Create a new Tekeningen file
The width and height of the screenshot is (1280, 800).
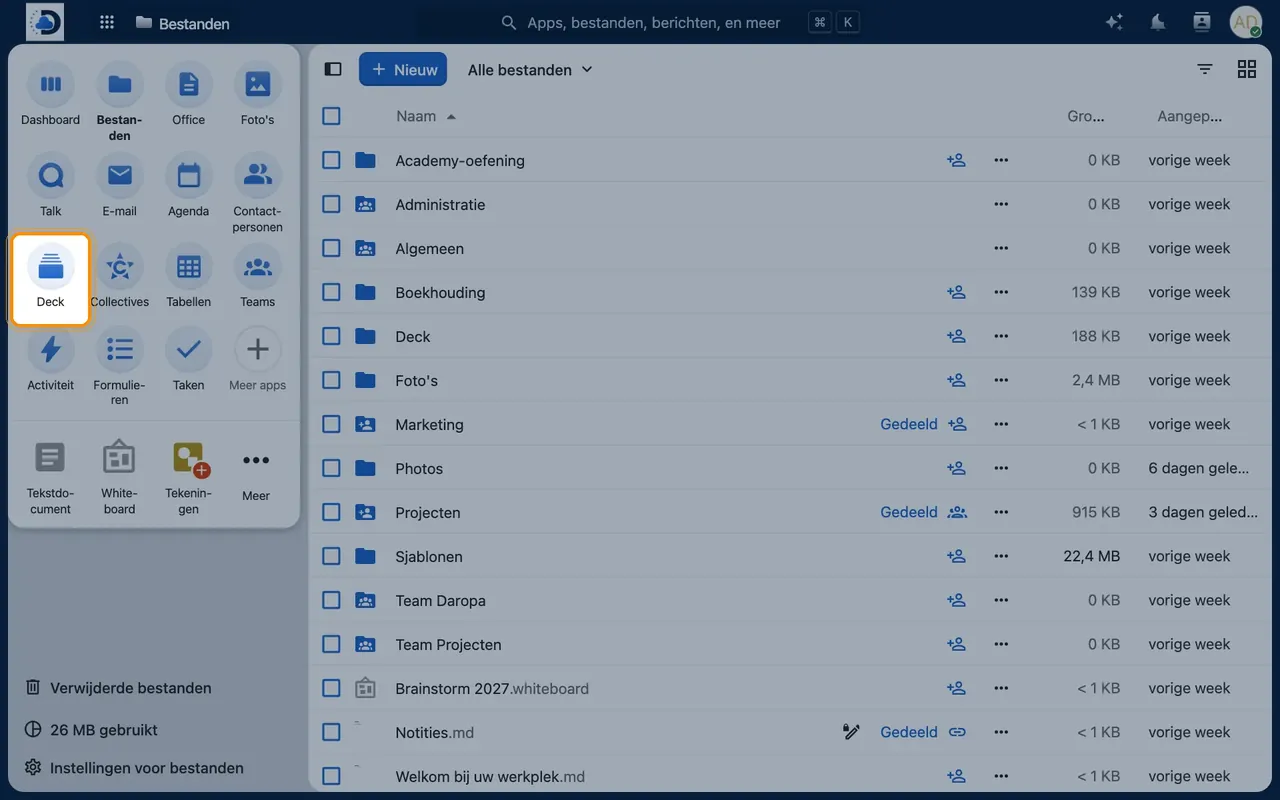tap(188, 477)
